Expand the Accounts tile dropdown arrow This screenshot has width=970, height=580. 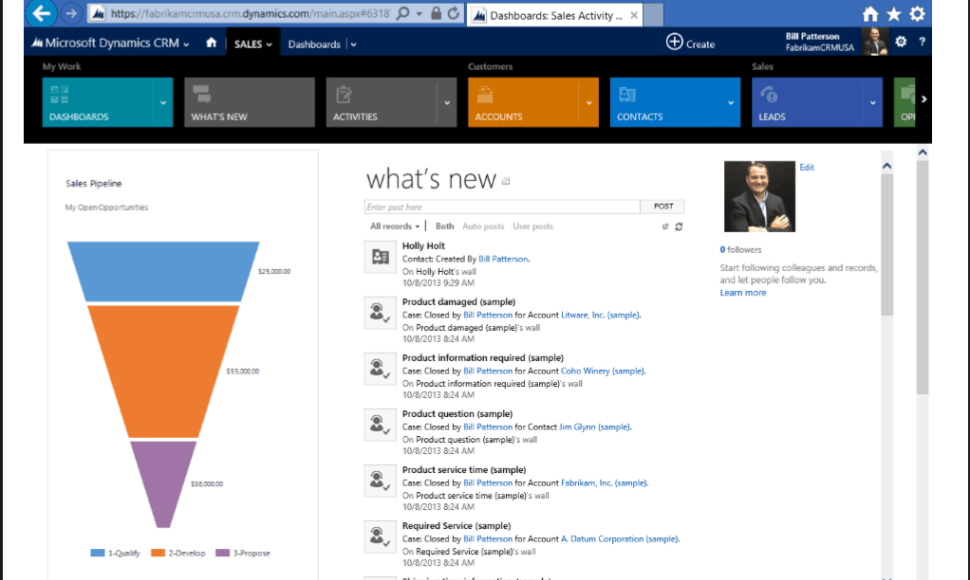click(589, 103)
